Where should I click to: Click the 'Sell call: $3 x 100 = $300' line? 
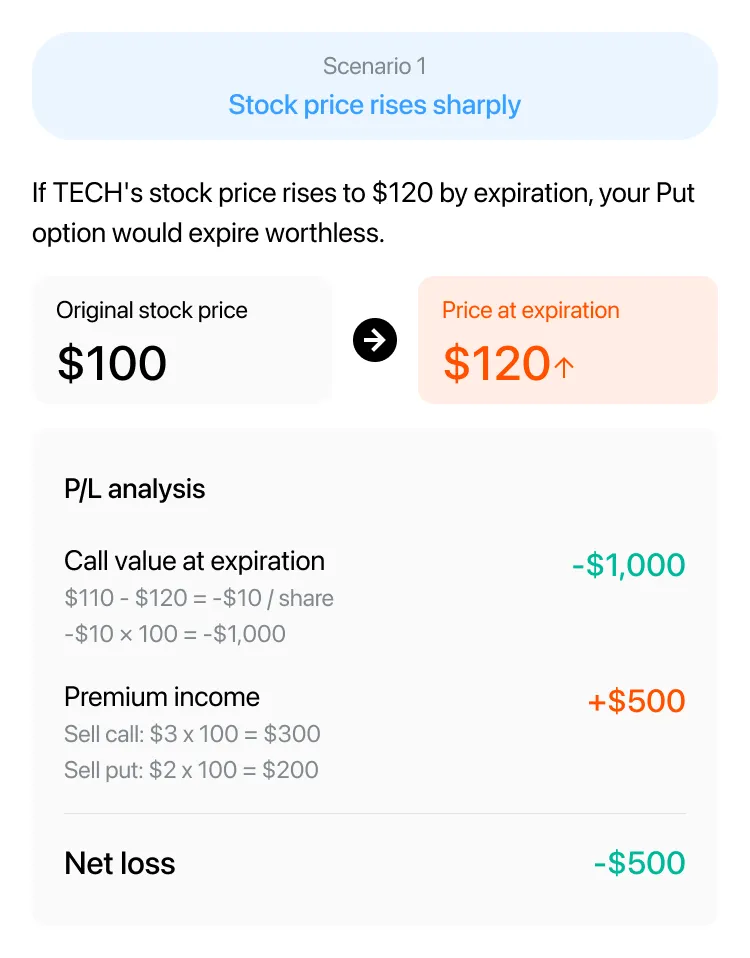(192, 734)
